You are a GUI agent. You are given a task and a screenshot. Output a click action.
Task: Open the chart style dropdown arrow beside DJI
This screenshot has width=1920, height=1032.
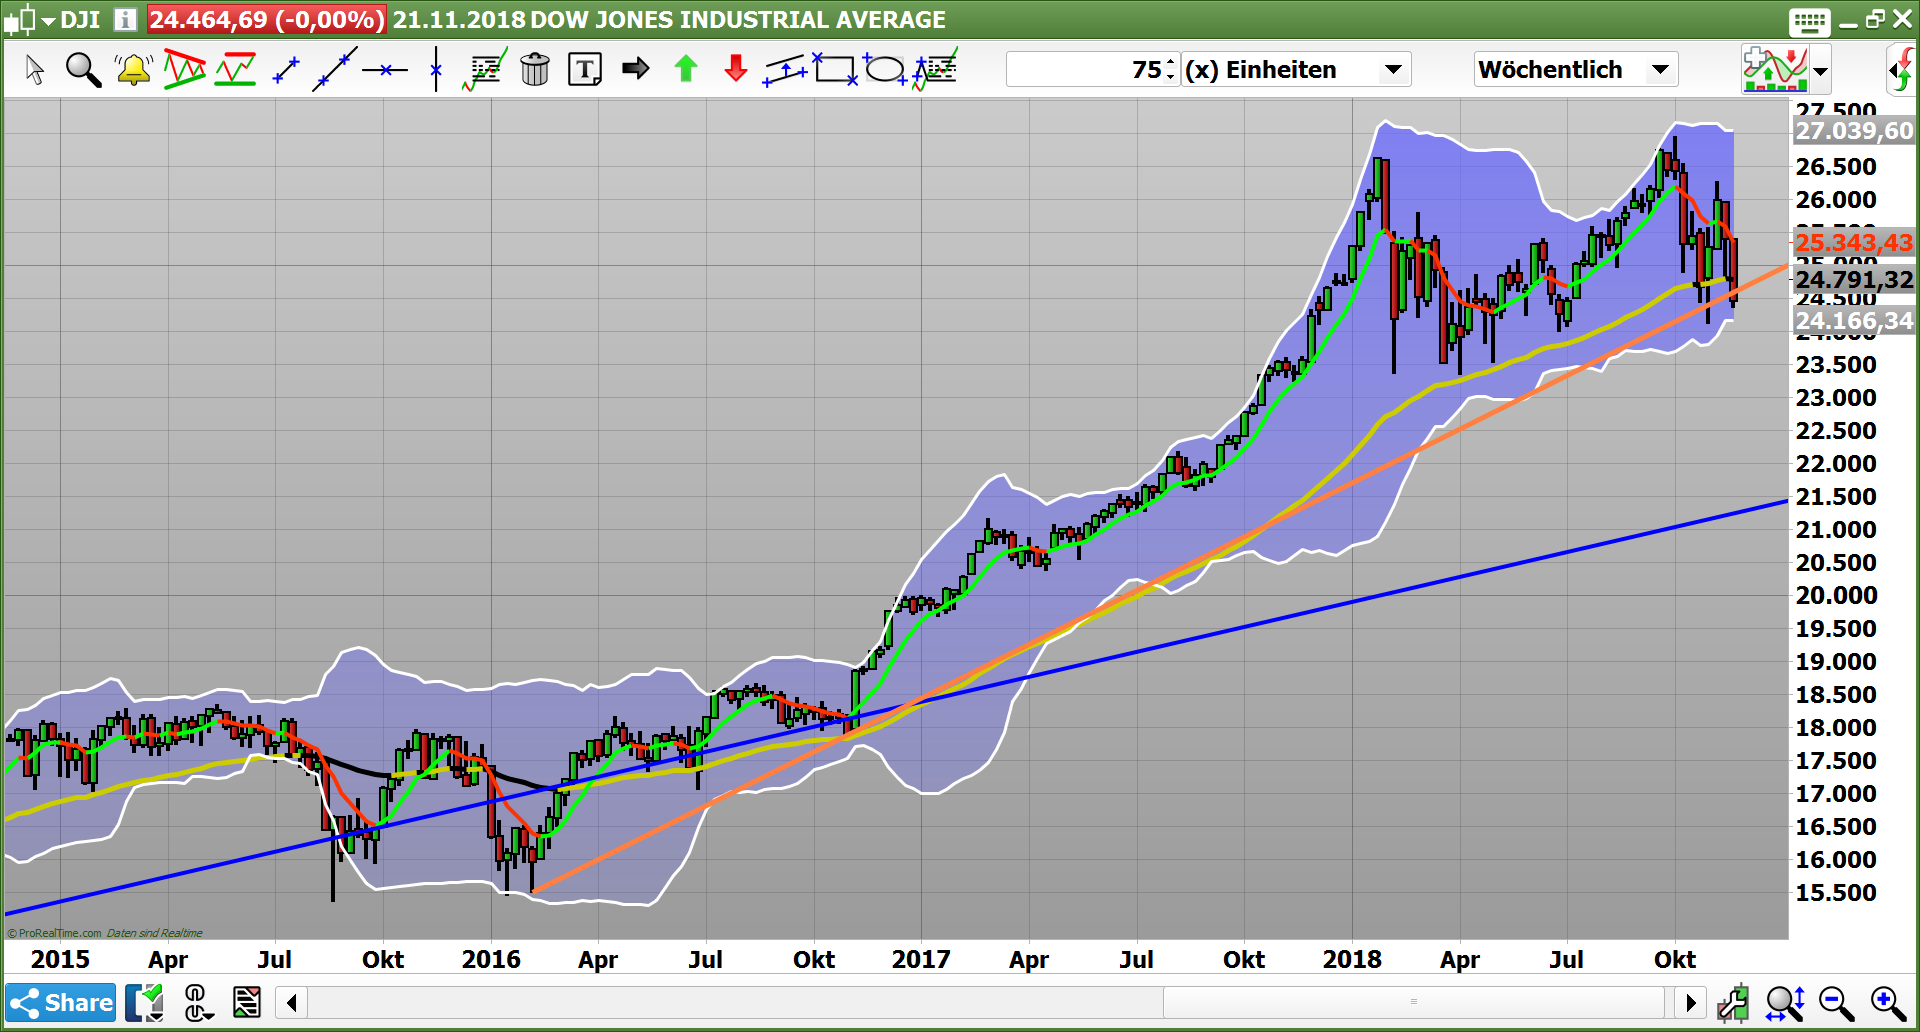tap(48, 21)
